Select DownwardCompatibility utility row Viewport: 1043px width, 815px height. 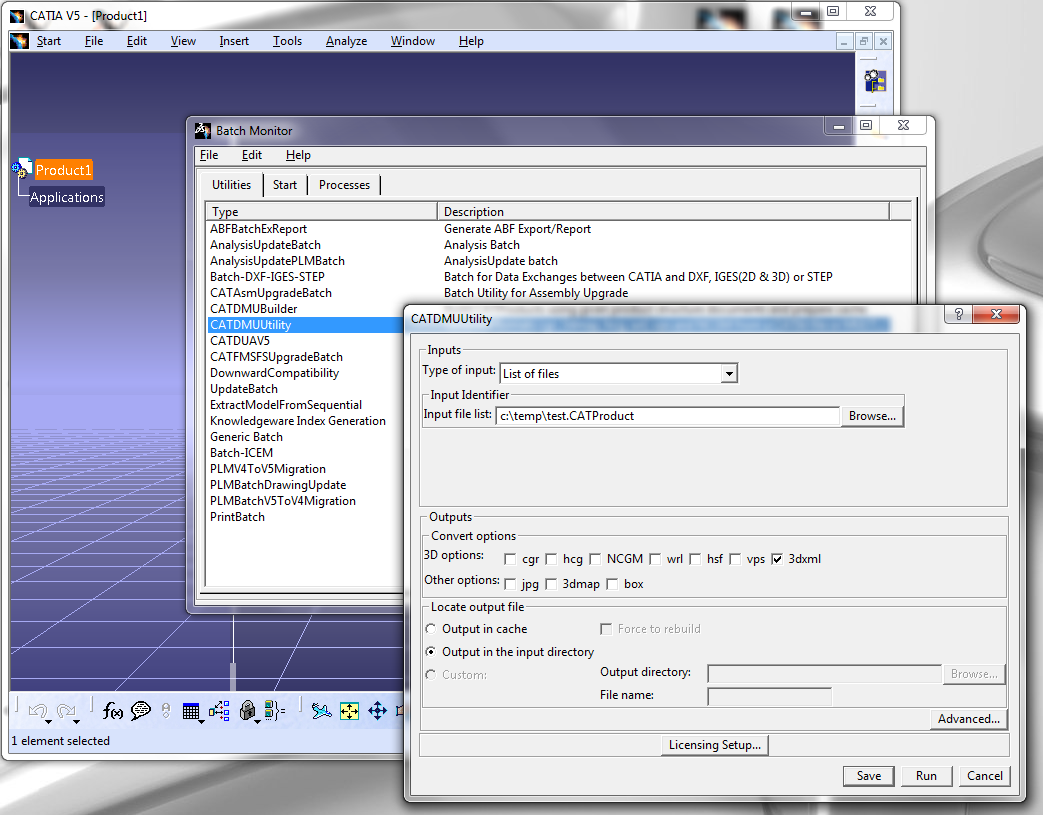274,373
